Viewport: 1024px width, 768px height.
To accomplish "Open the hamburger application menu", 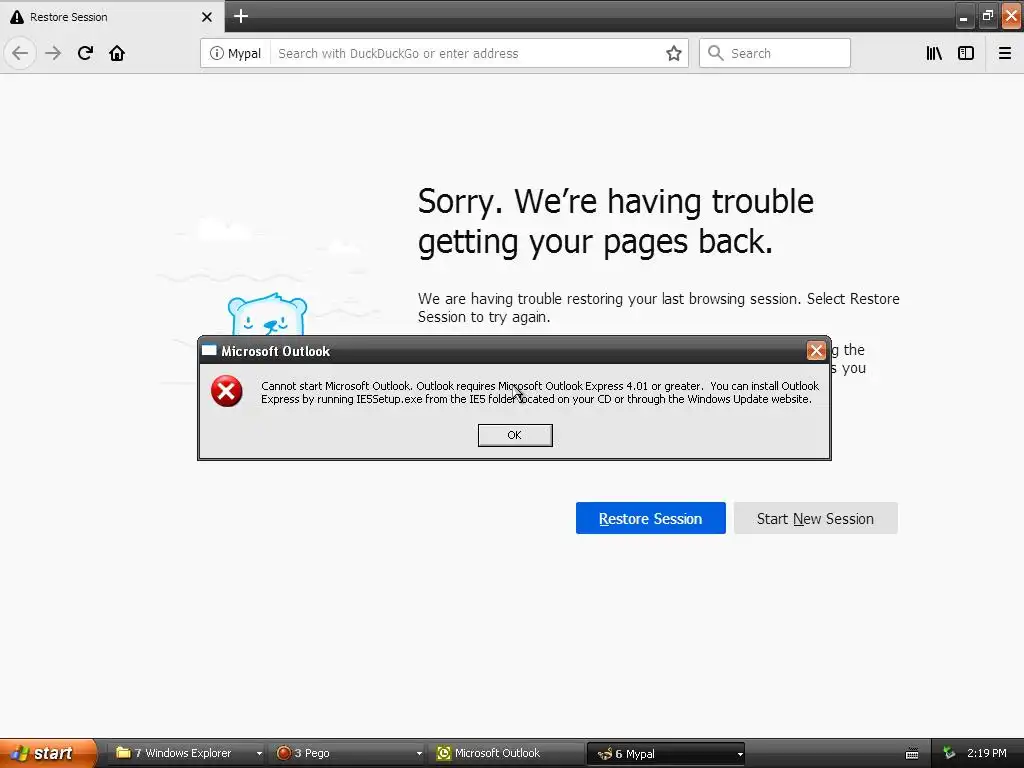I will point(1005,53).
